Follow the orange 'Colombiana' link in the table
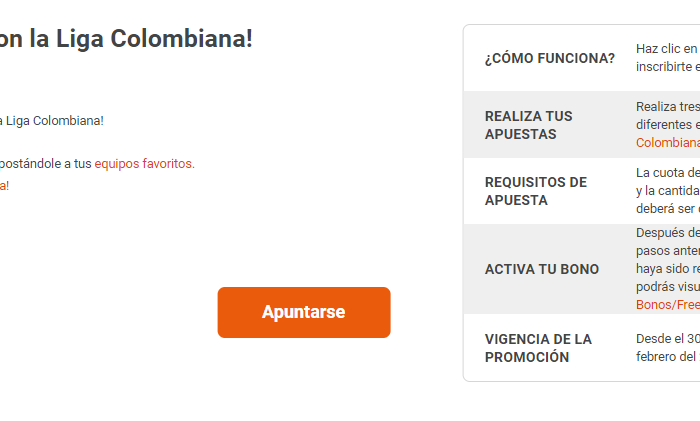 [667, 143]
